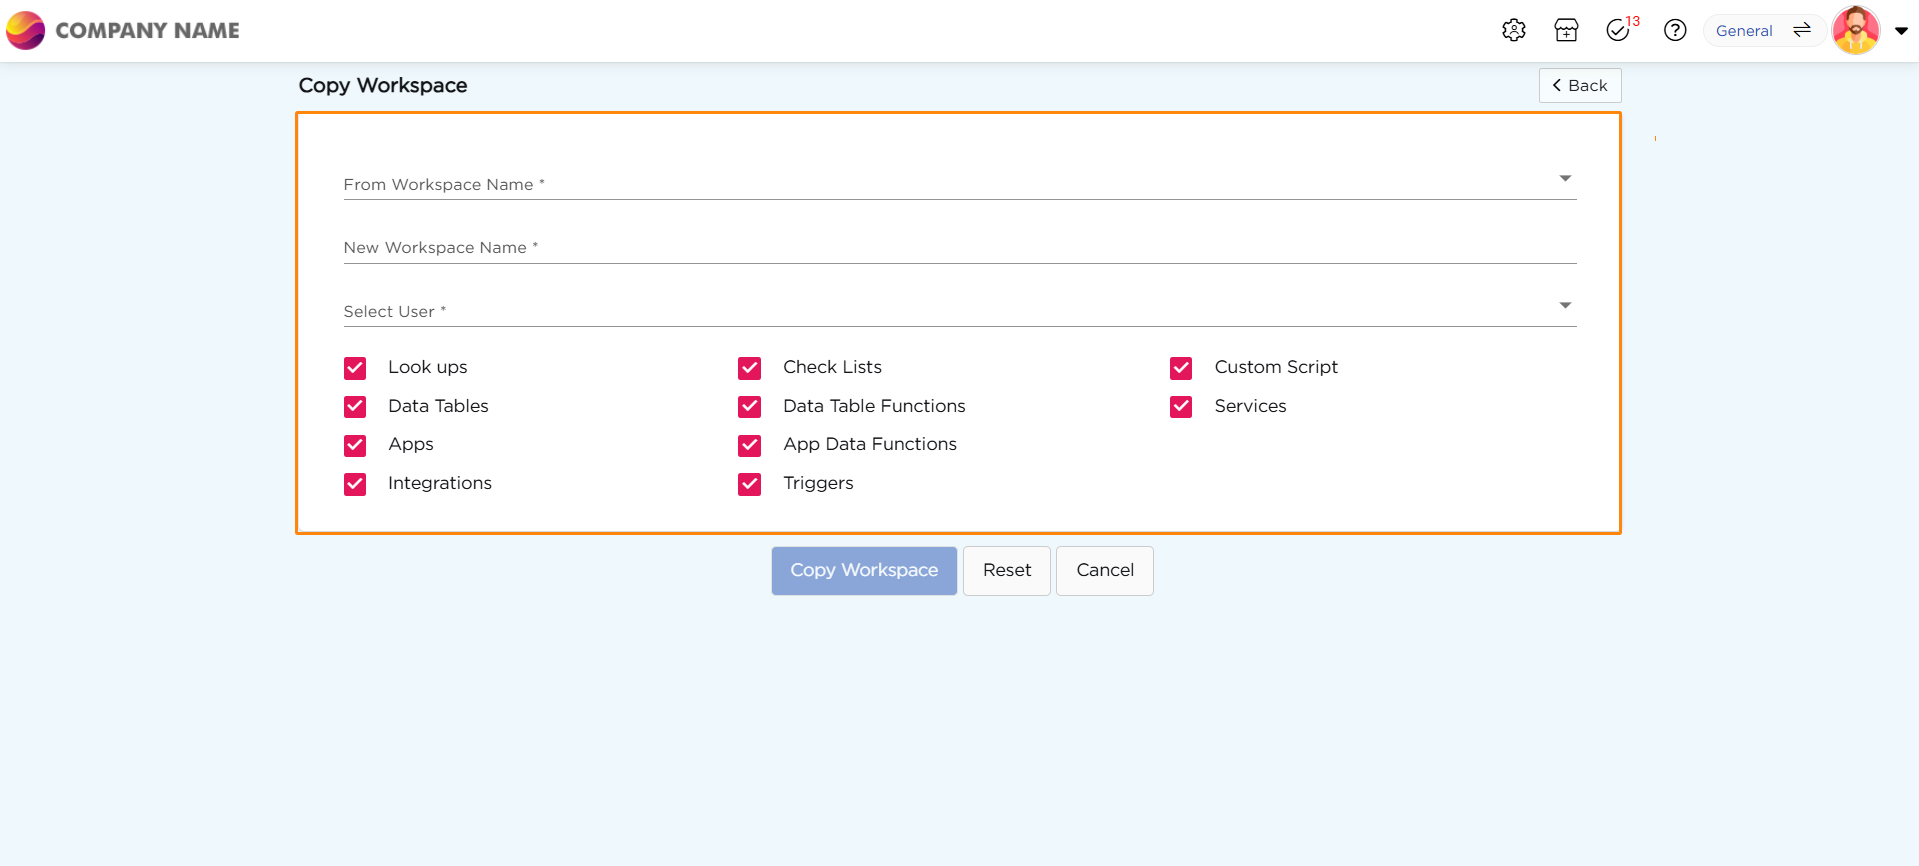Open tasks checkmark icon with 13 badge

1618,30
